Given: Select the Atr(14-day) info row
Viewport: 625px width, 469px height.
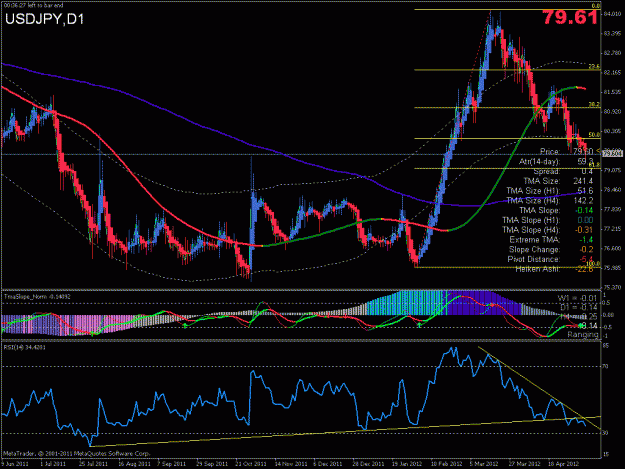Looking at the screenshot, I should coord(556,161).
